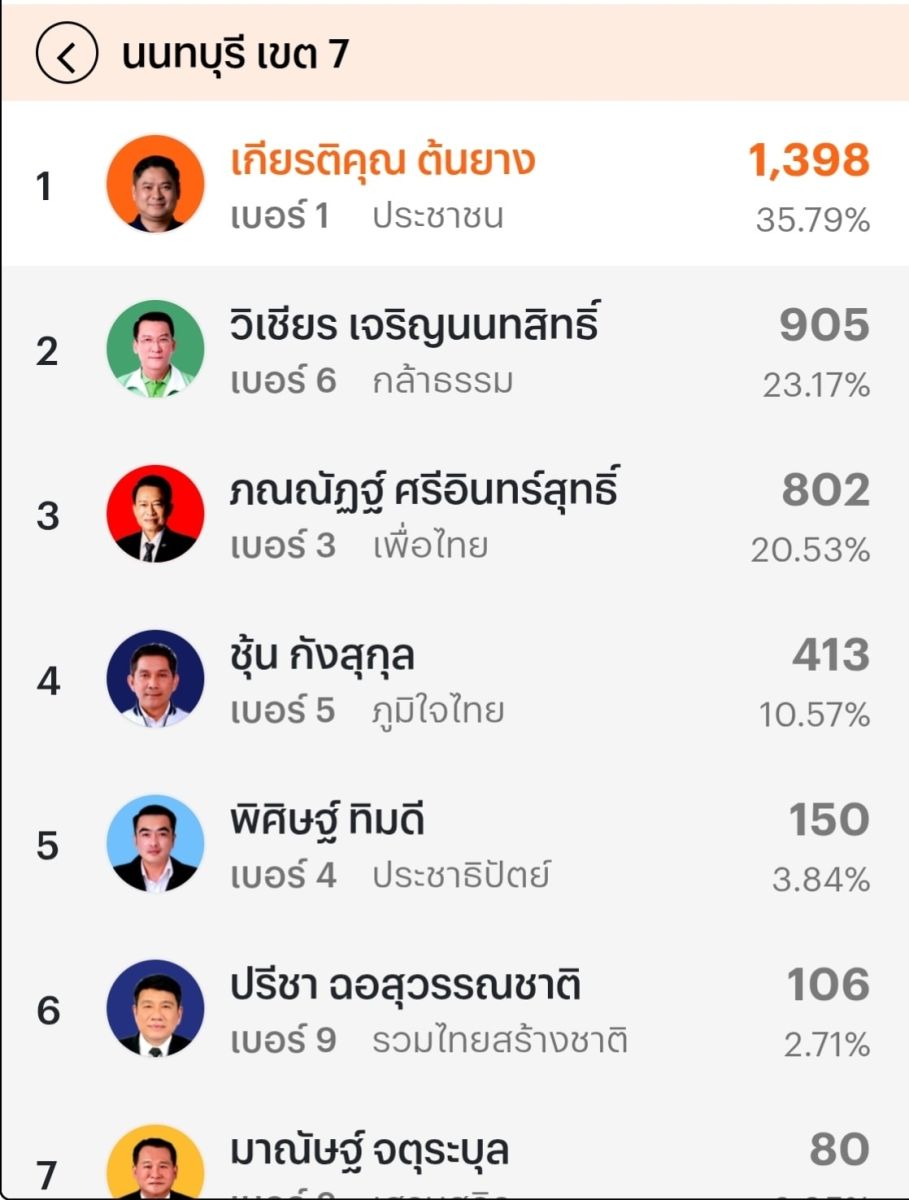The image size is (909, 1200).
Task: Tap พิศิษฐ์ ทิมดี's light blue avatar
Action: coord(155,844)
